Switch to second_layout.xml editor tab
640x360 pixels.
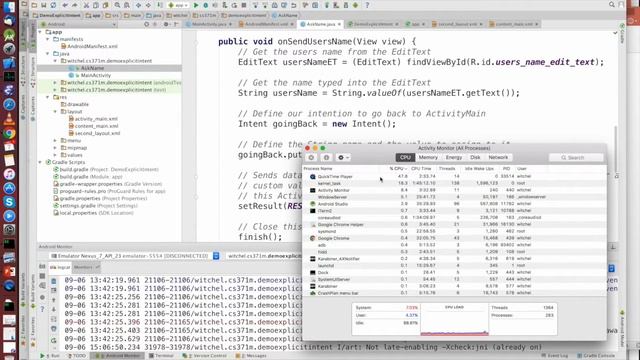[x=457, y=24]
